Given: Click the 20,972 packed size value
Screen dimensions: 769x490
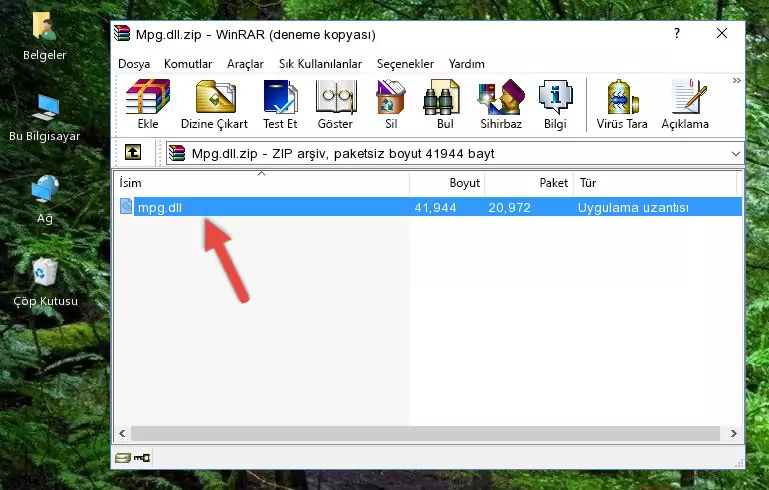Looking at the screenshot, I should (x=509, y=207).
